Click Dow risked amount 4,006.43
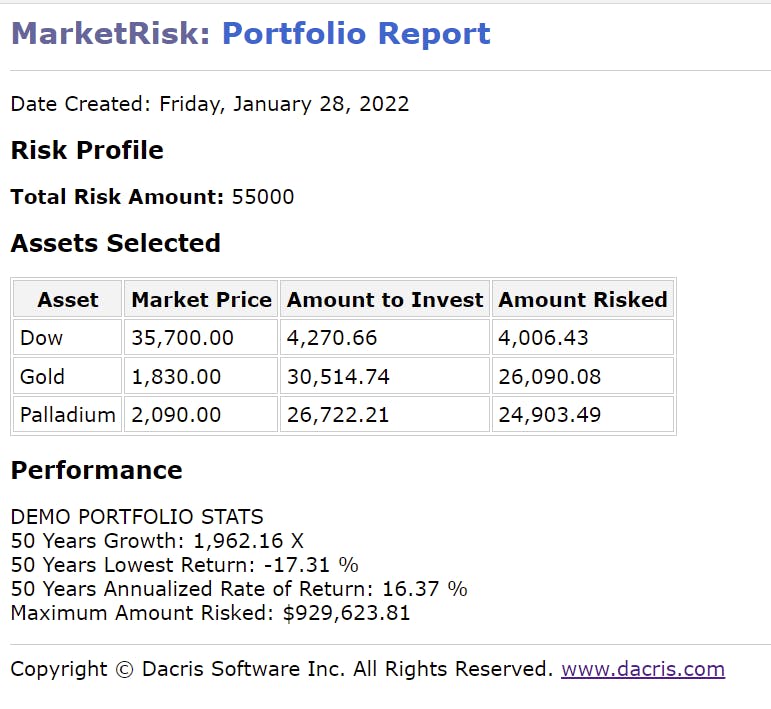 pyautogui.click(x=583, y=338)
